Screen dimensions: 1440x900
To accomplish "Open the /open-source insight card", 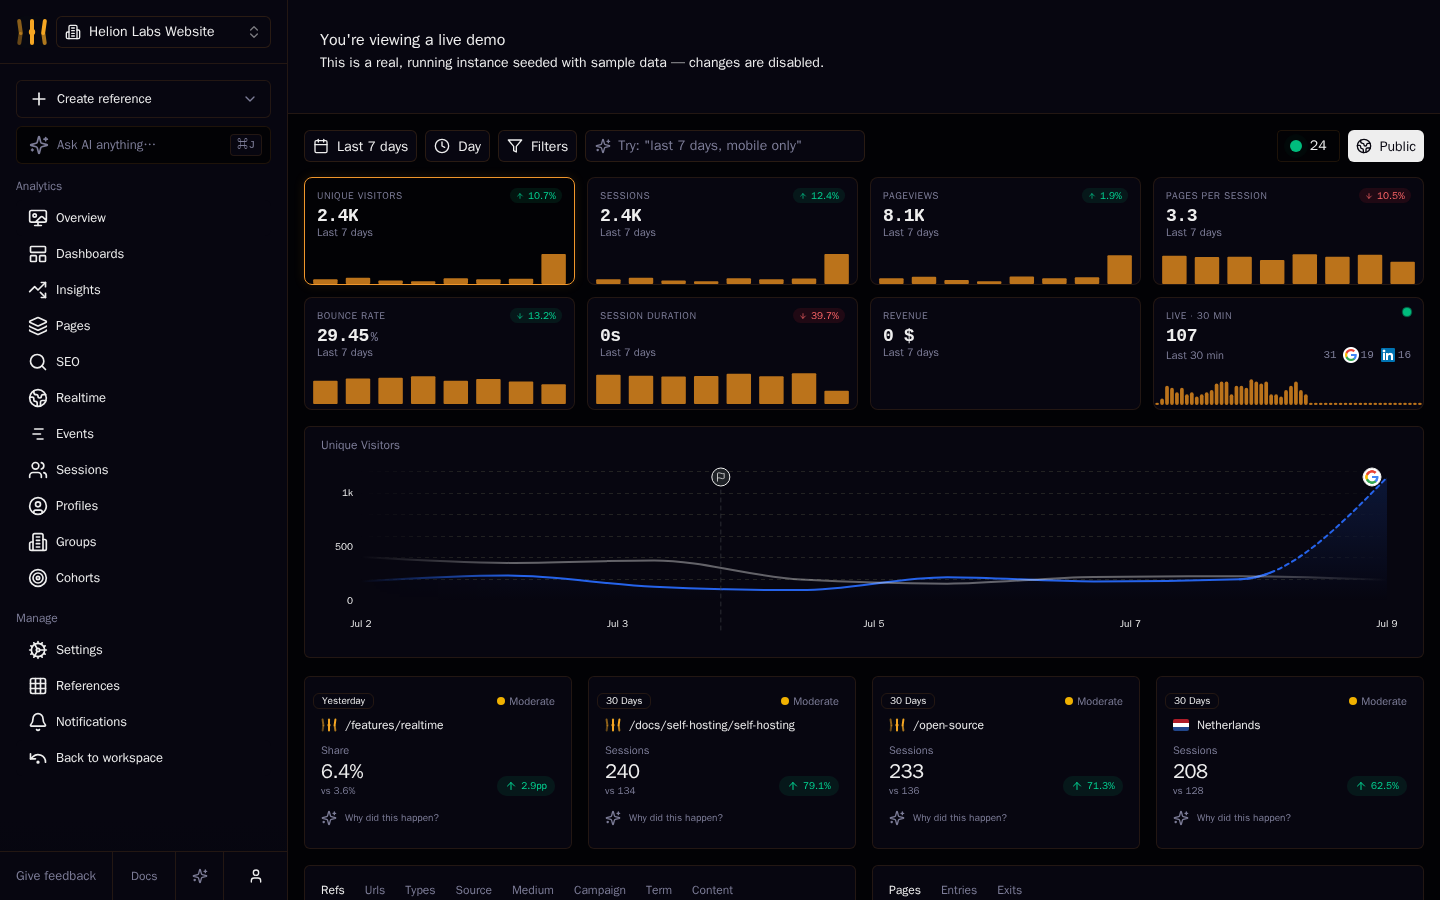I will pyautogui.click(x=1006, y=762).
